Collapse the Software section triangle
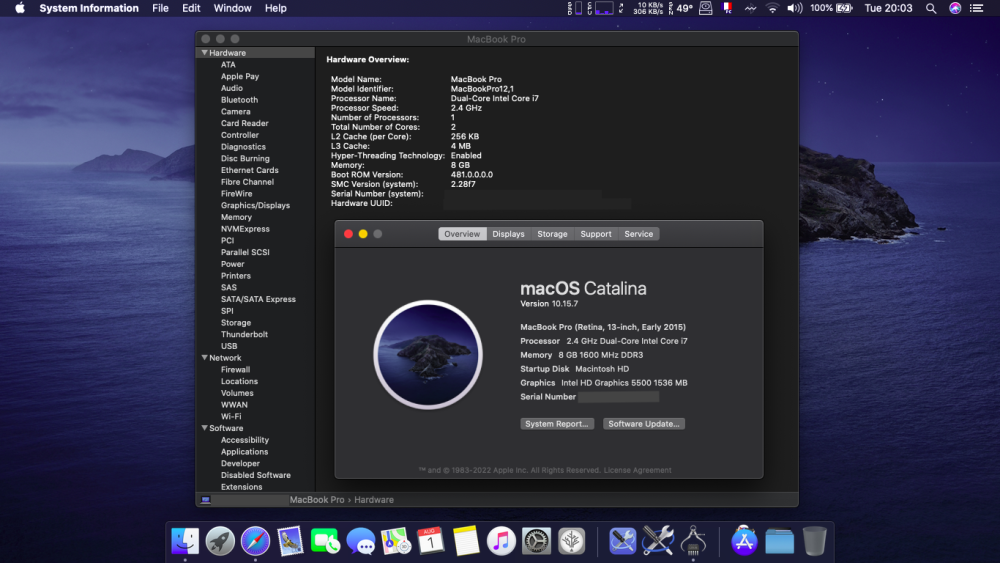The height and width of the screenshot is (563, 1000). coord(204,428)
